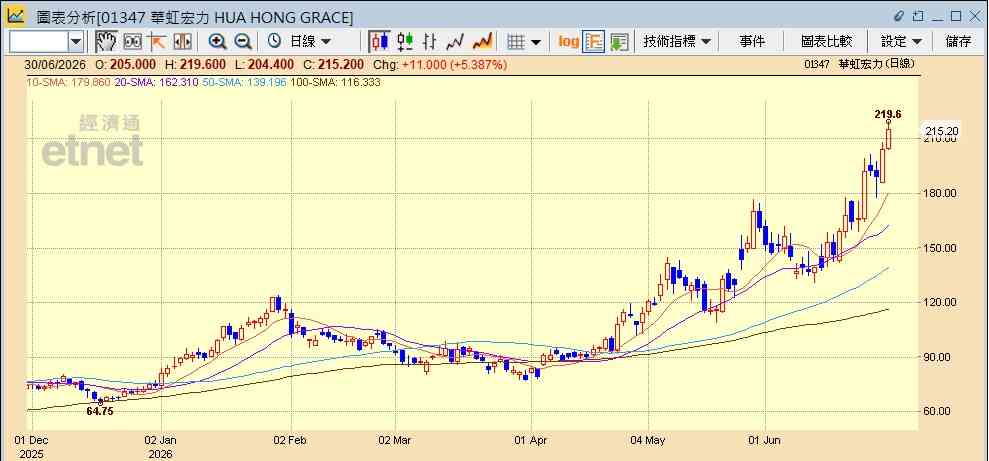Click the crosshair binoculars view icon
Image resolution: width=989 pixels, height=461 pixels.
click(132, 42)
